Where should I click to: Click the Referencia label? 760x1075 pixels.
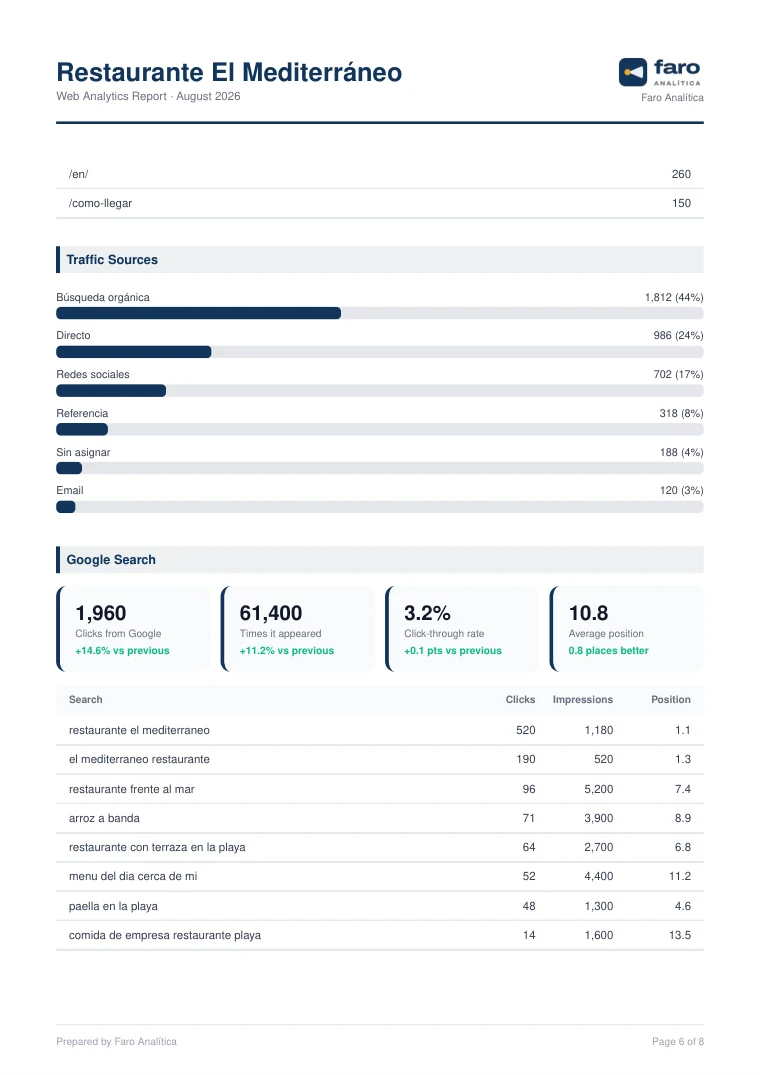[82, 413]
